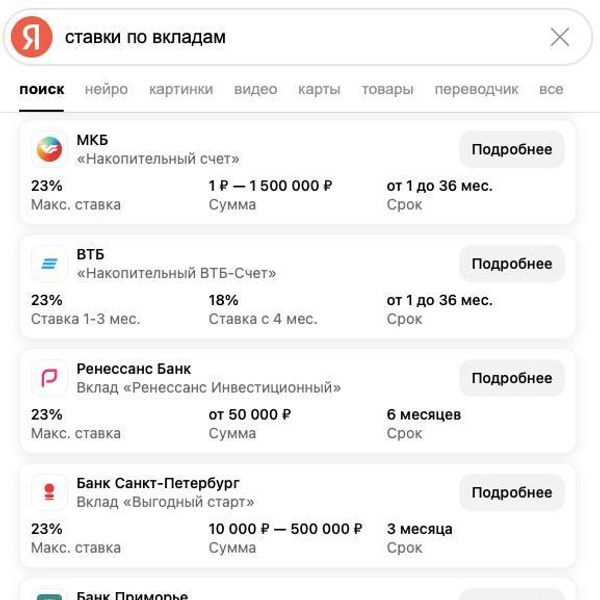Open the 'картинки' tab
The image size is (600, 600).
[181, 89]
